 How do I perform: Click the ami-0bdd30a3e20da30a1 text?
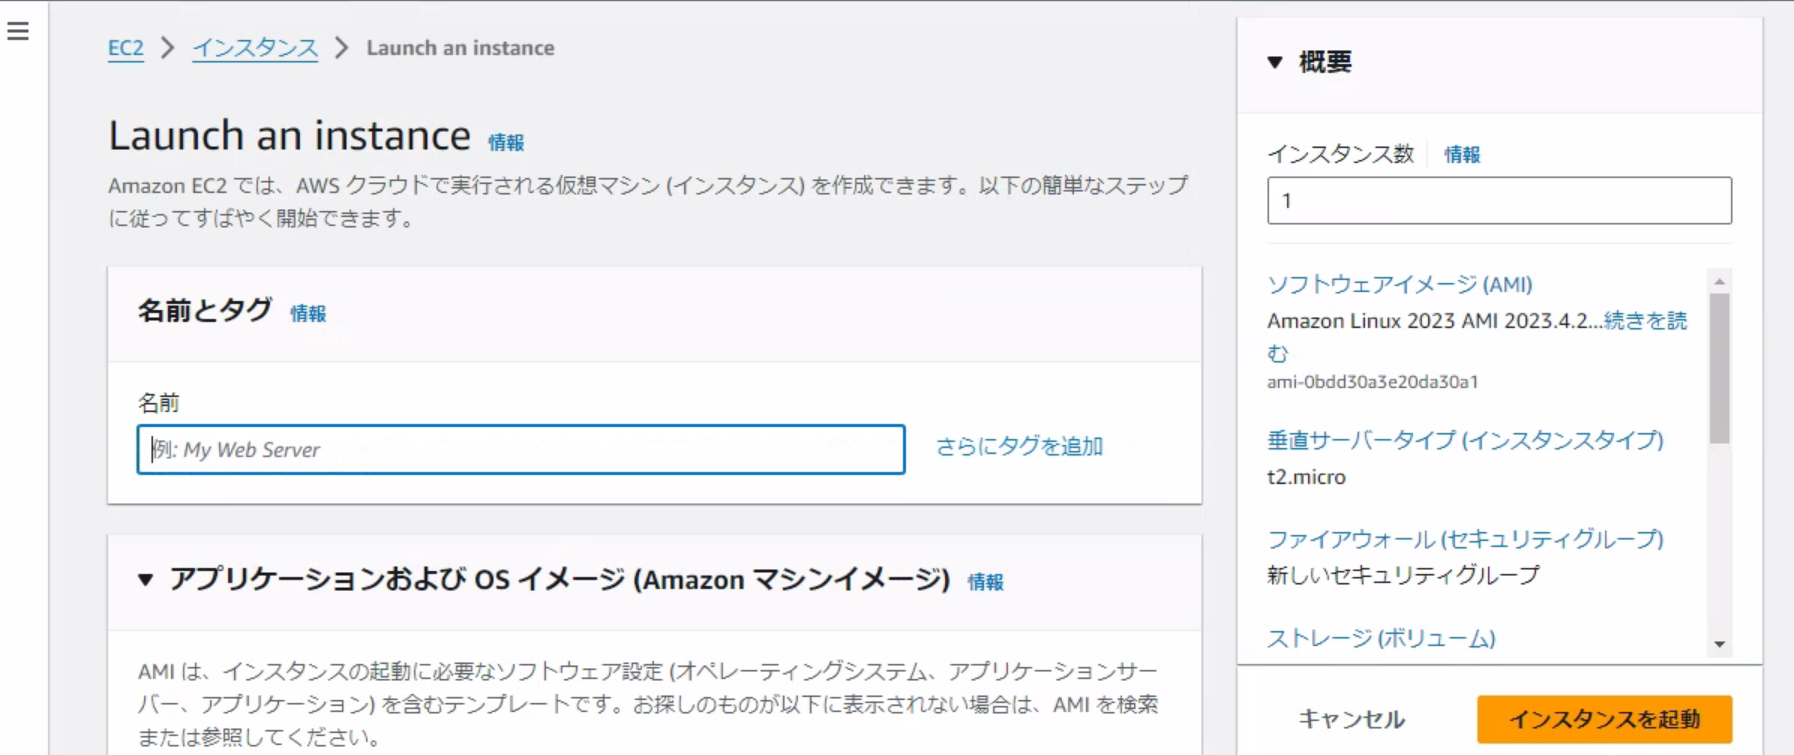tap(1372, 382)
